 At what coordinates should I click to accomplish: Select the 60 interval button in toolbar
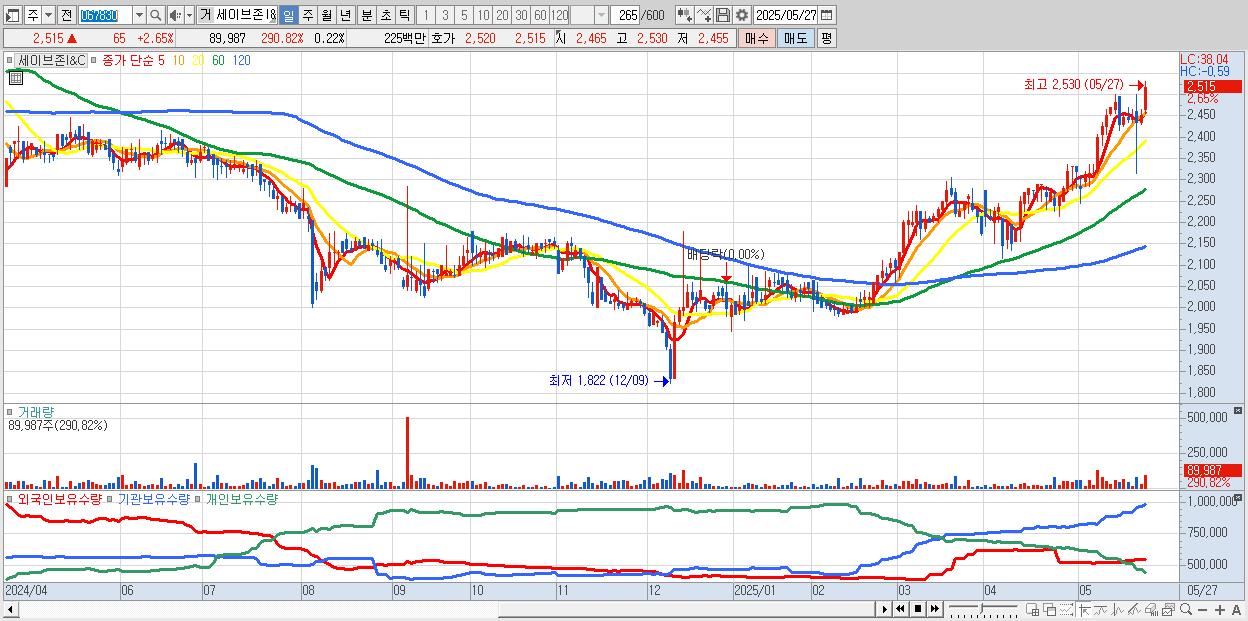540,15
